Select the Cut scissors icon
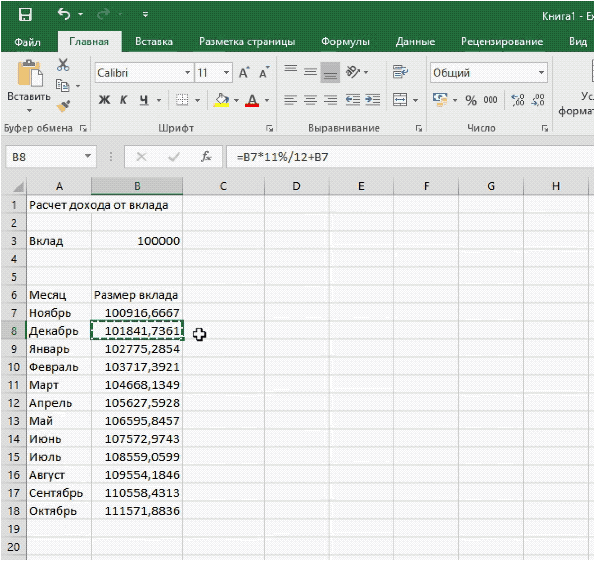Screen dimensions: 595x561 (x=63, y=65)
